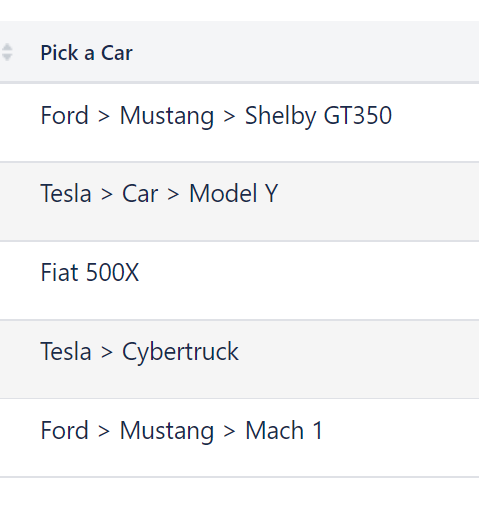Select the Tesla Car Model Y row

click(239, 201)
